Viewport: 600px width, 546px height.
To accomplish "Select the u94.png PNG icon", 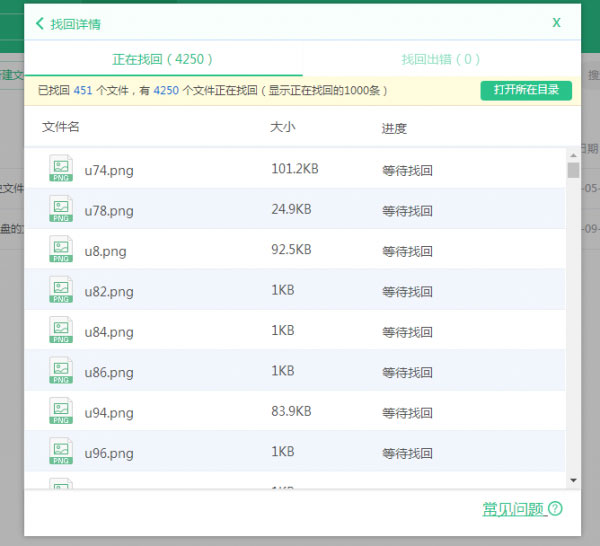I will 61,412.
